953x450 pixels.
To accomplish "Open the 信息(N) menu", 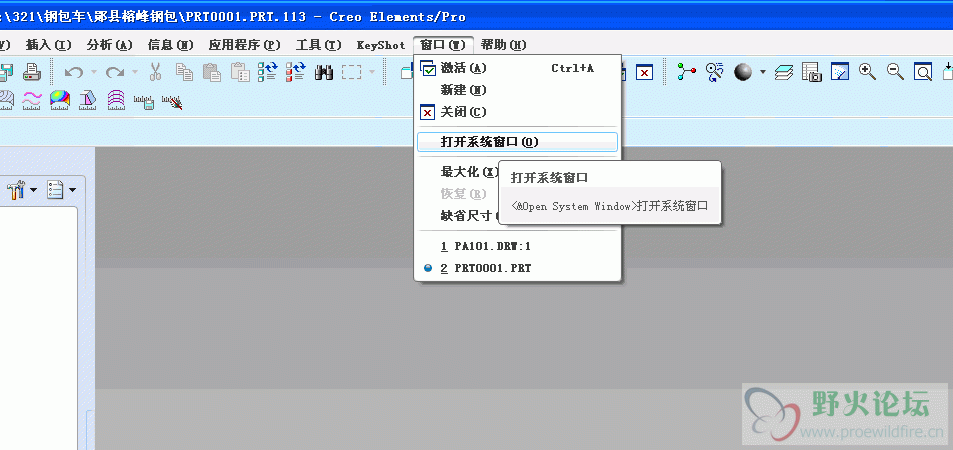I will [170, 45].
